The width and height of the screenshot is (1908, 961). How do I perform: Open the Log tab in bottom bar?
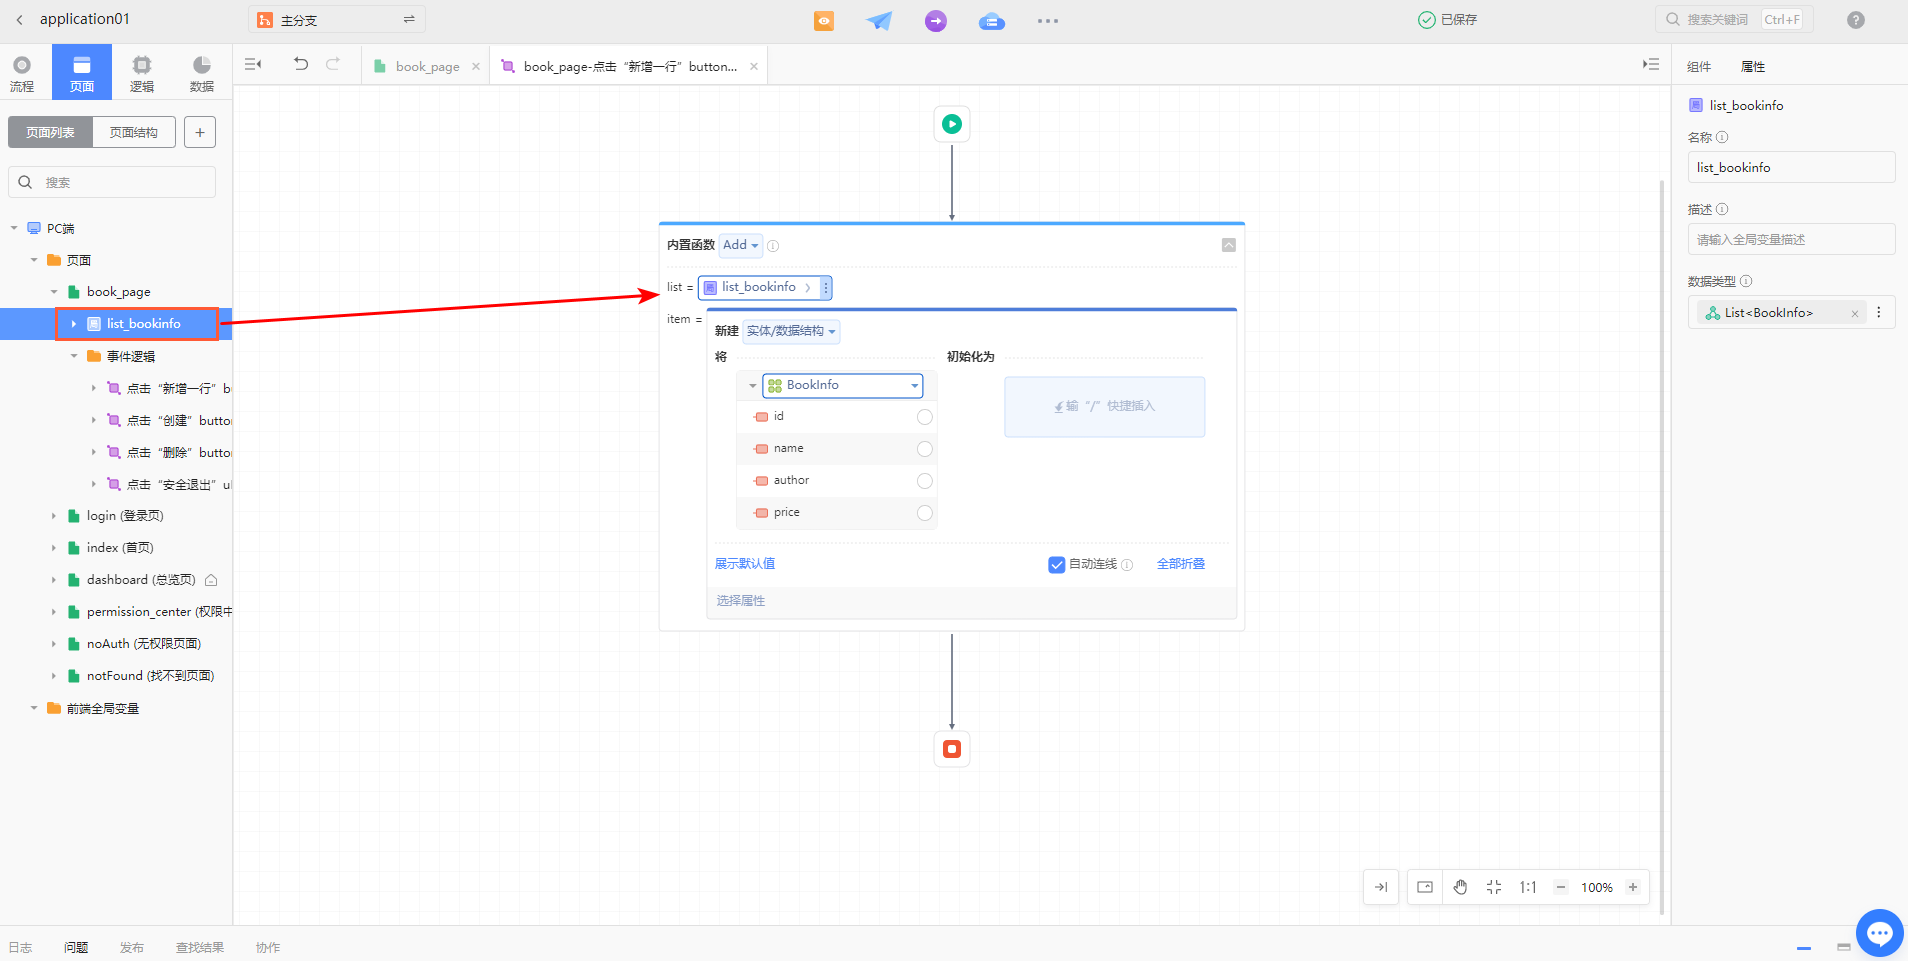21,947
